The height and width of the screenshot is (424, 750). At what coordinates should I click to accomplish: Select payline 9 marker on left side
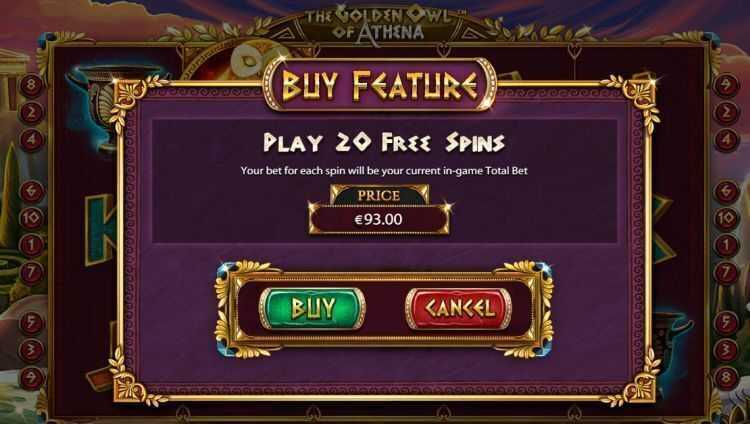[31, 378]
